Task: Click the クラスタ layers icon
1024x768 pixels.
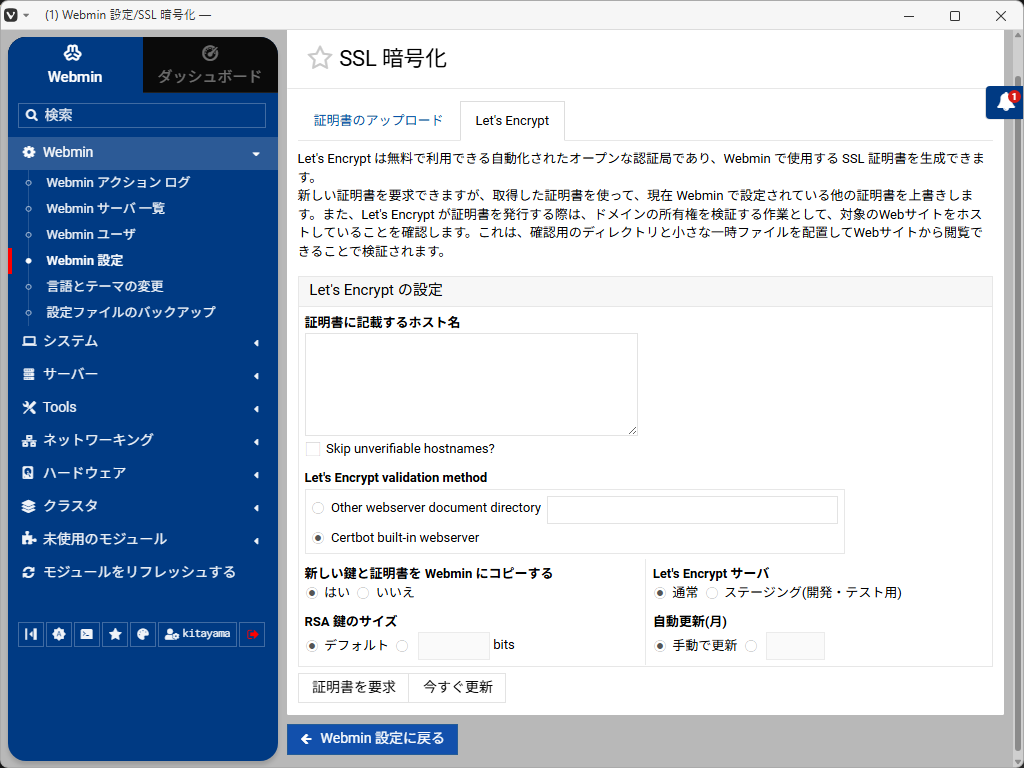Action: (29, 506)
